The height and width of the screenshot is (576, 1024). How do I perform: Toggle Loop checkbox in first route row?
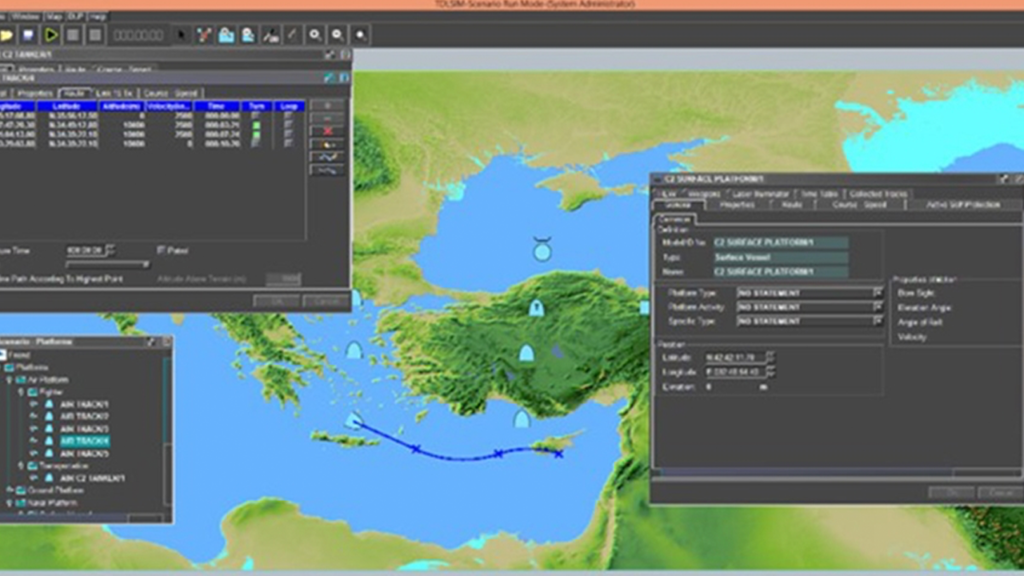(288, 116)
